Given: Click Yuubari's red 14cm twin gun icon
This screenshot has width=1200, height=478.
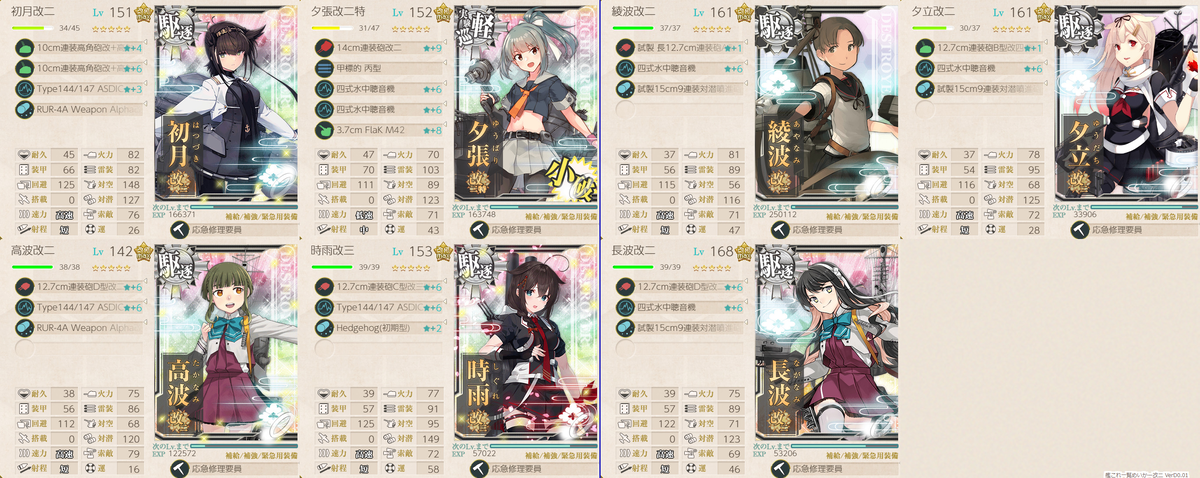Looking at the screenshot, I should tap(326, 47).
